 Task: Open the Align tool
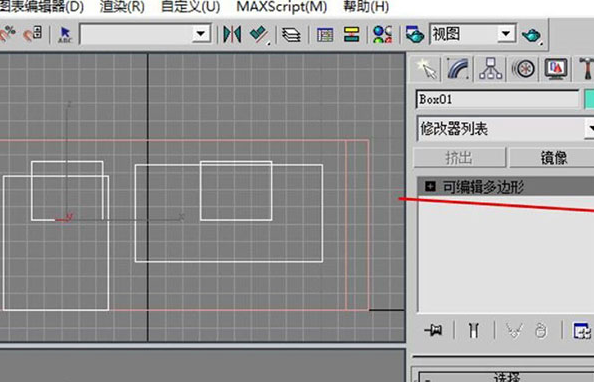260,34
